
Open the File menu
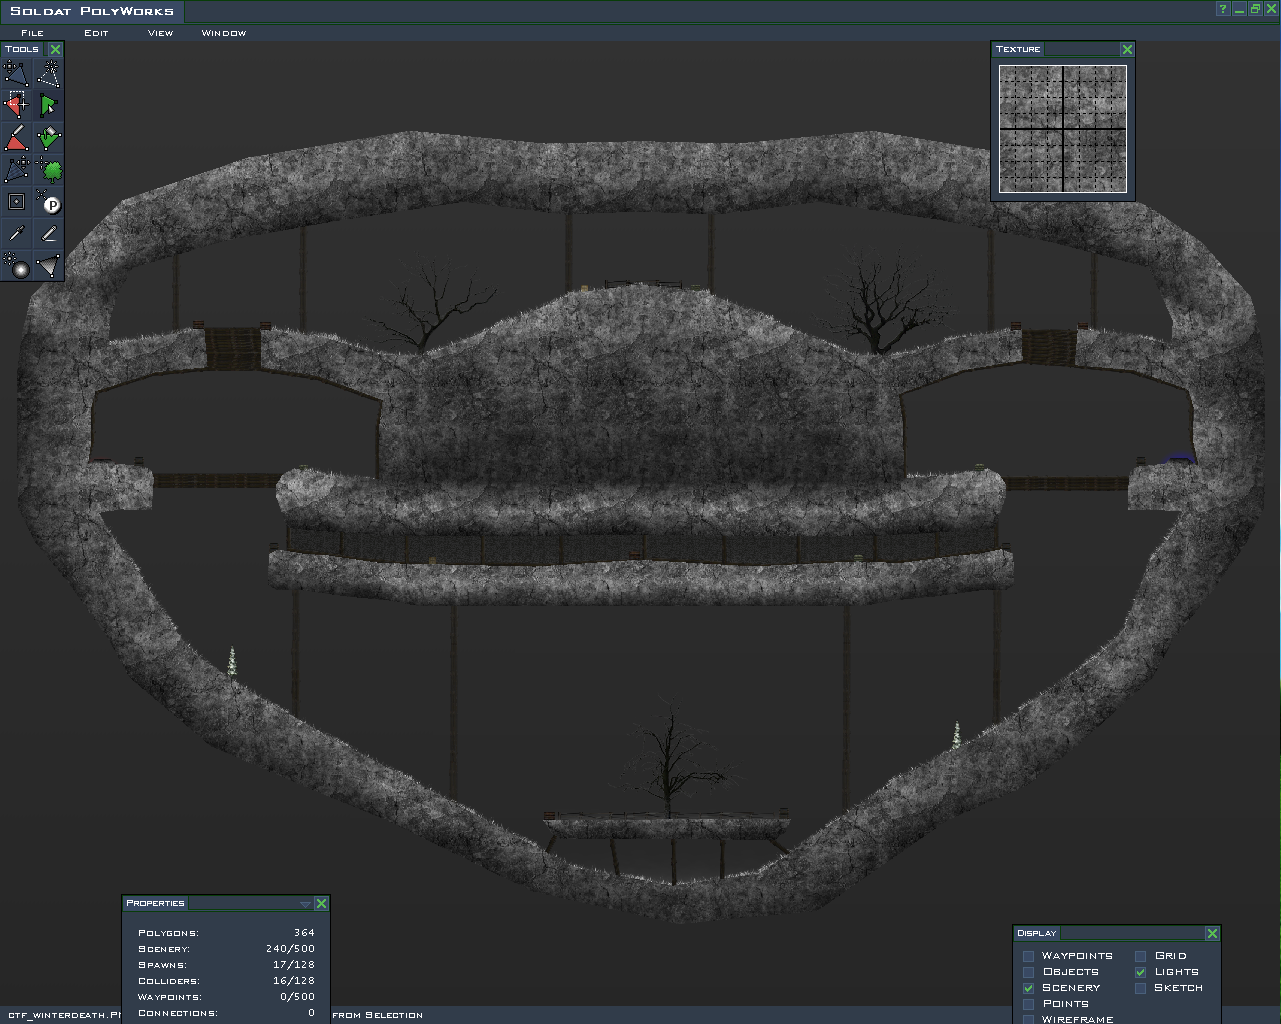(32, 33)
